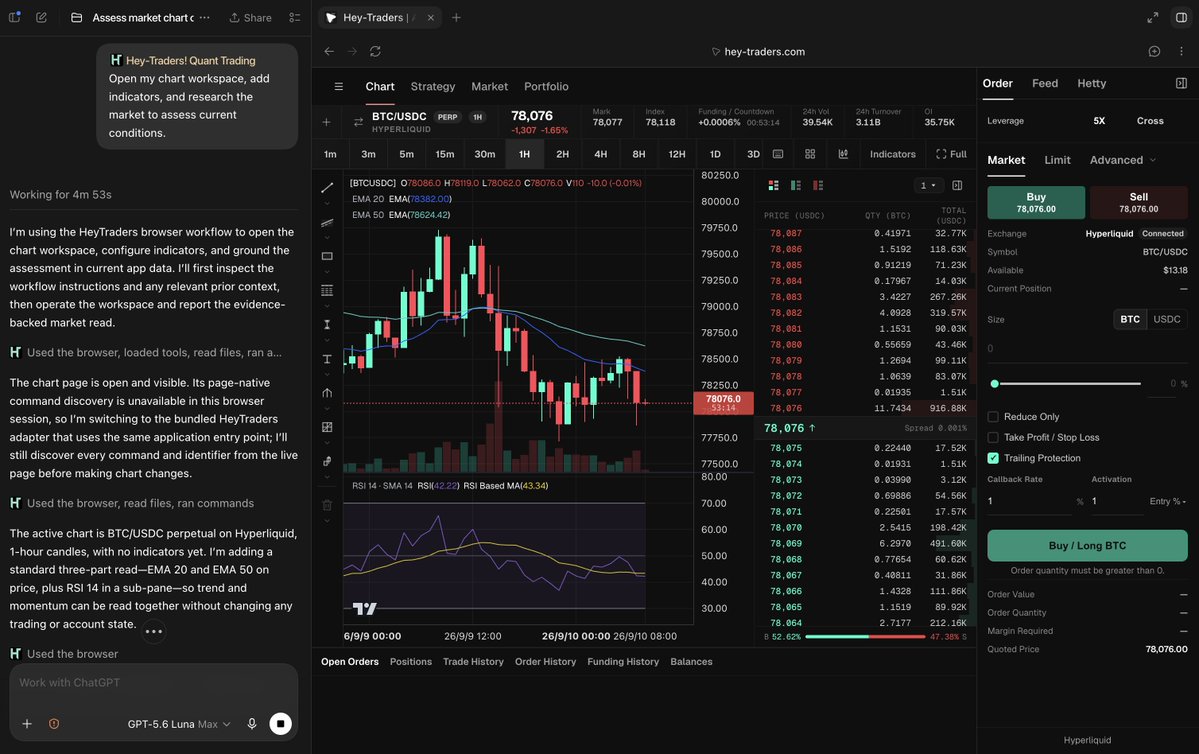The image size is (1199, 754).
Task: Open the Positions tab
Action: [x=411, y=661]
